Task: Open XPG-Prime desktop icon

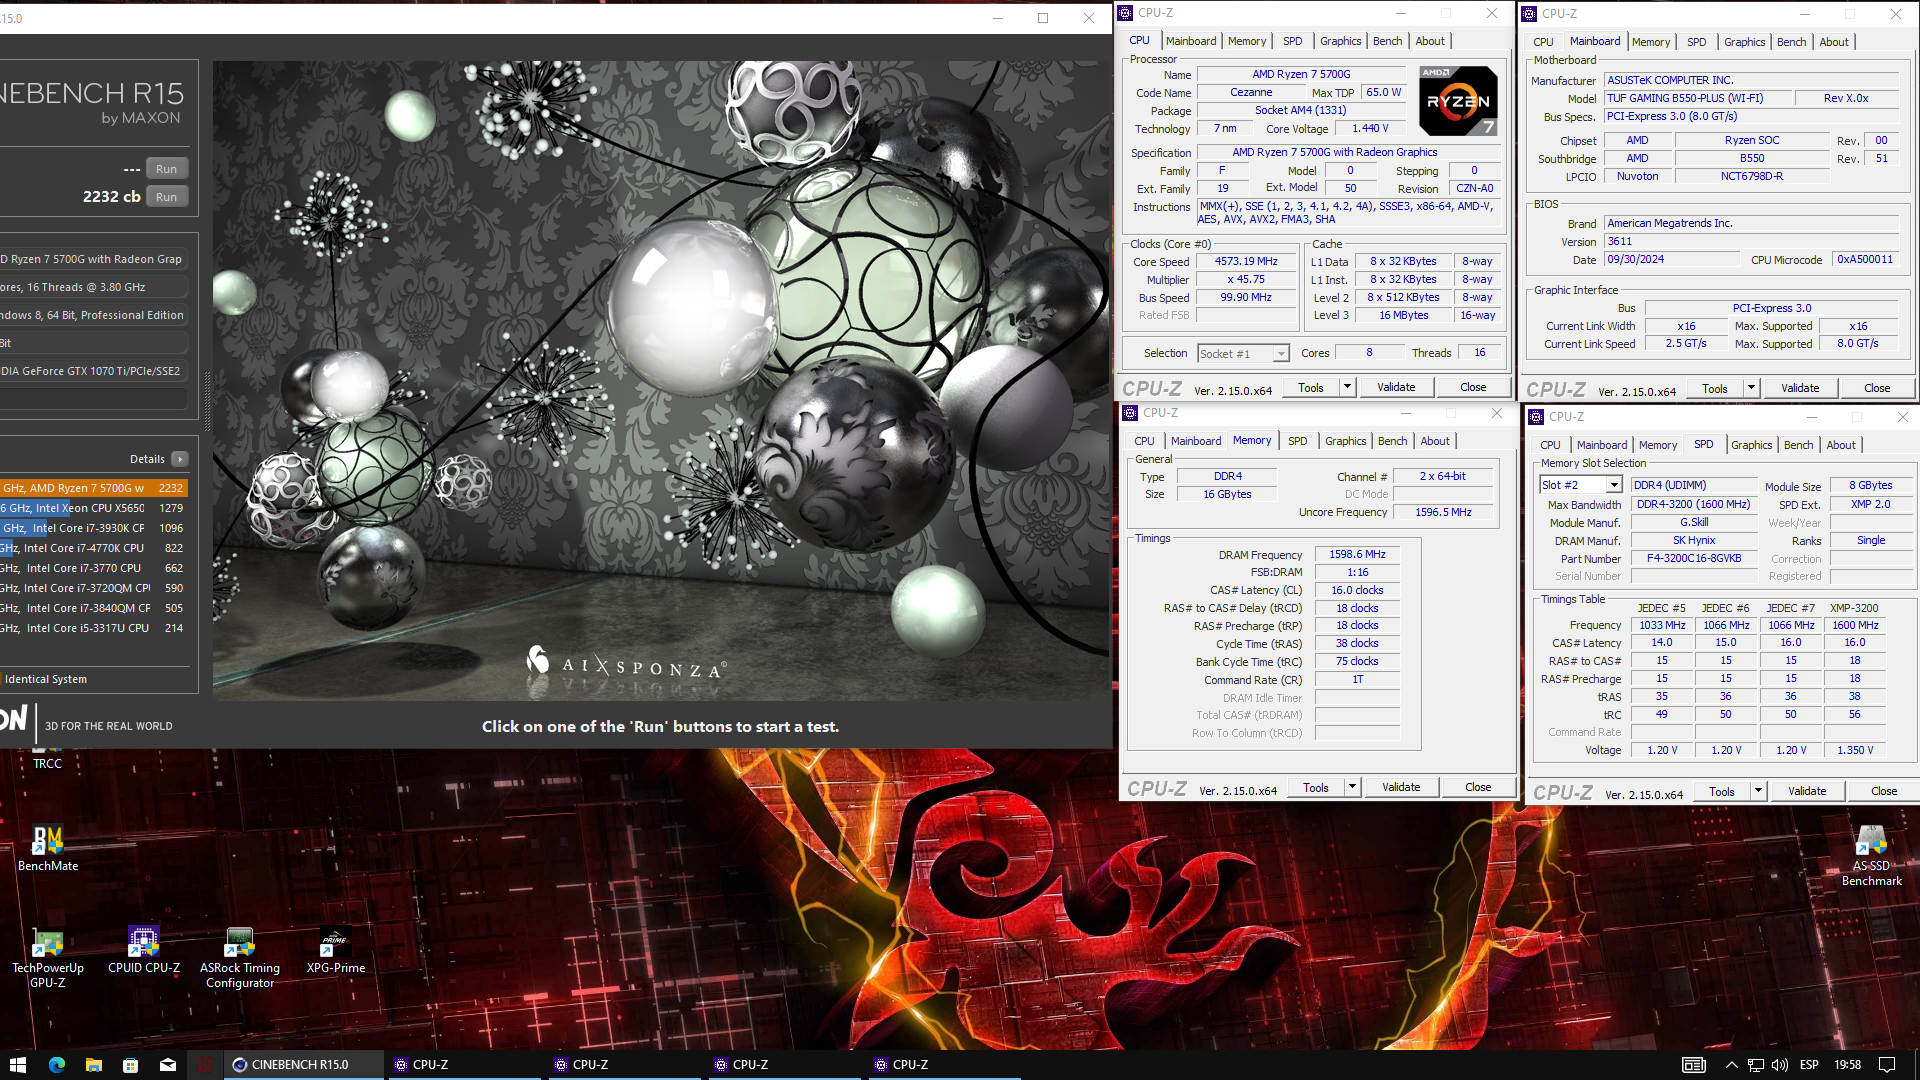Action: click(x=336, y=950)
